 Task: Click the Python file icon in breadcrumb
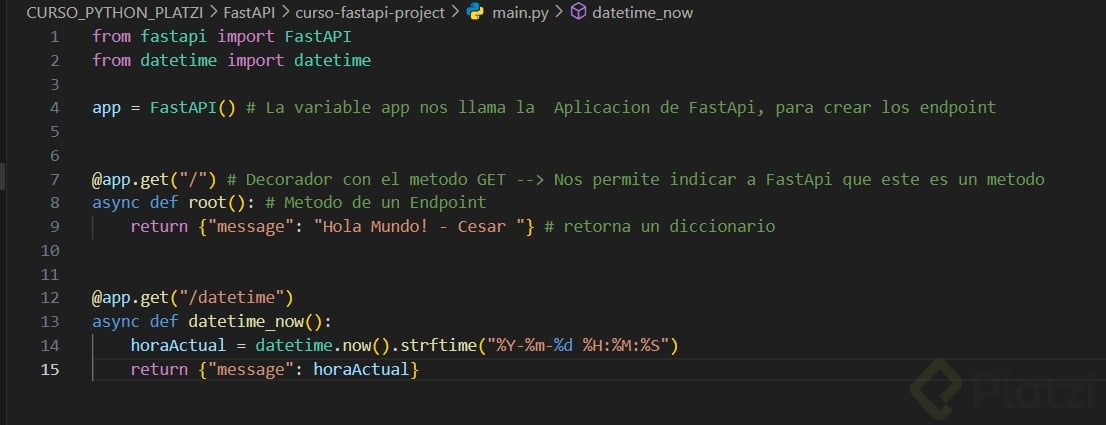pyautogui.click(x=475, y=12)
